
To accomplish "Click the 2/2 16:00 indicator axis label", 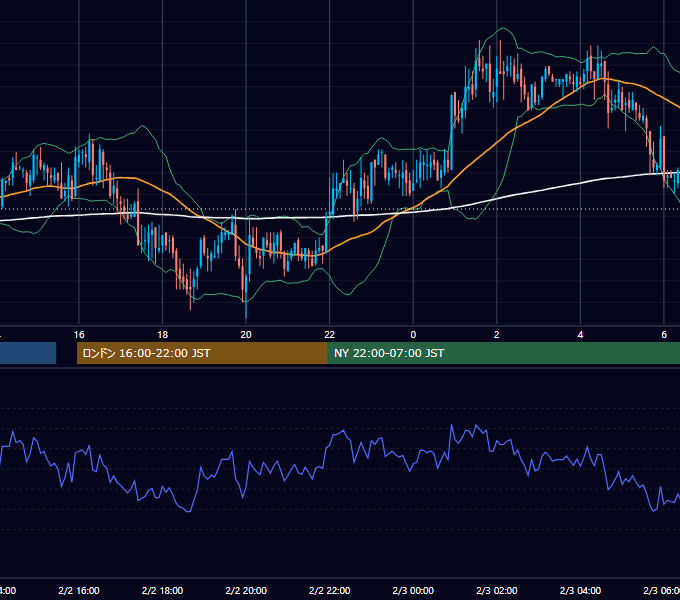I will pos(79,590).
